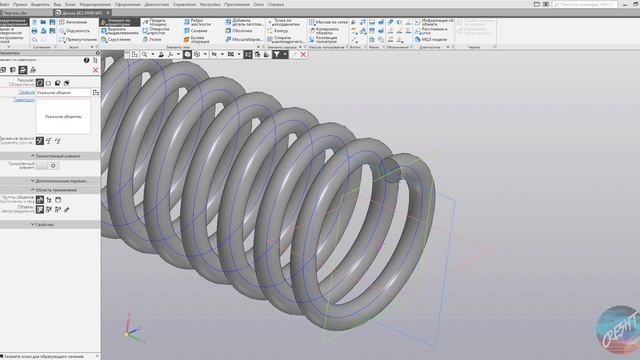Expand the Свойства section
640x360 pixels.
pyautogui.click(x=50, y=224)
